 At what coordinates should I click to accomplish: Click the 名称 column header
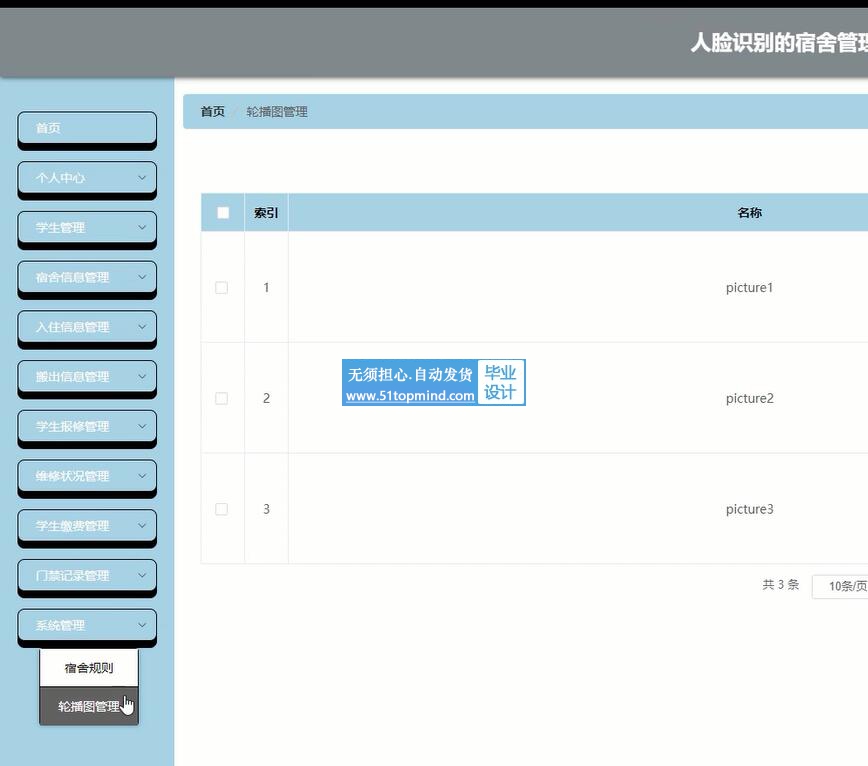tap(750, 213)
